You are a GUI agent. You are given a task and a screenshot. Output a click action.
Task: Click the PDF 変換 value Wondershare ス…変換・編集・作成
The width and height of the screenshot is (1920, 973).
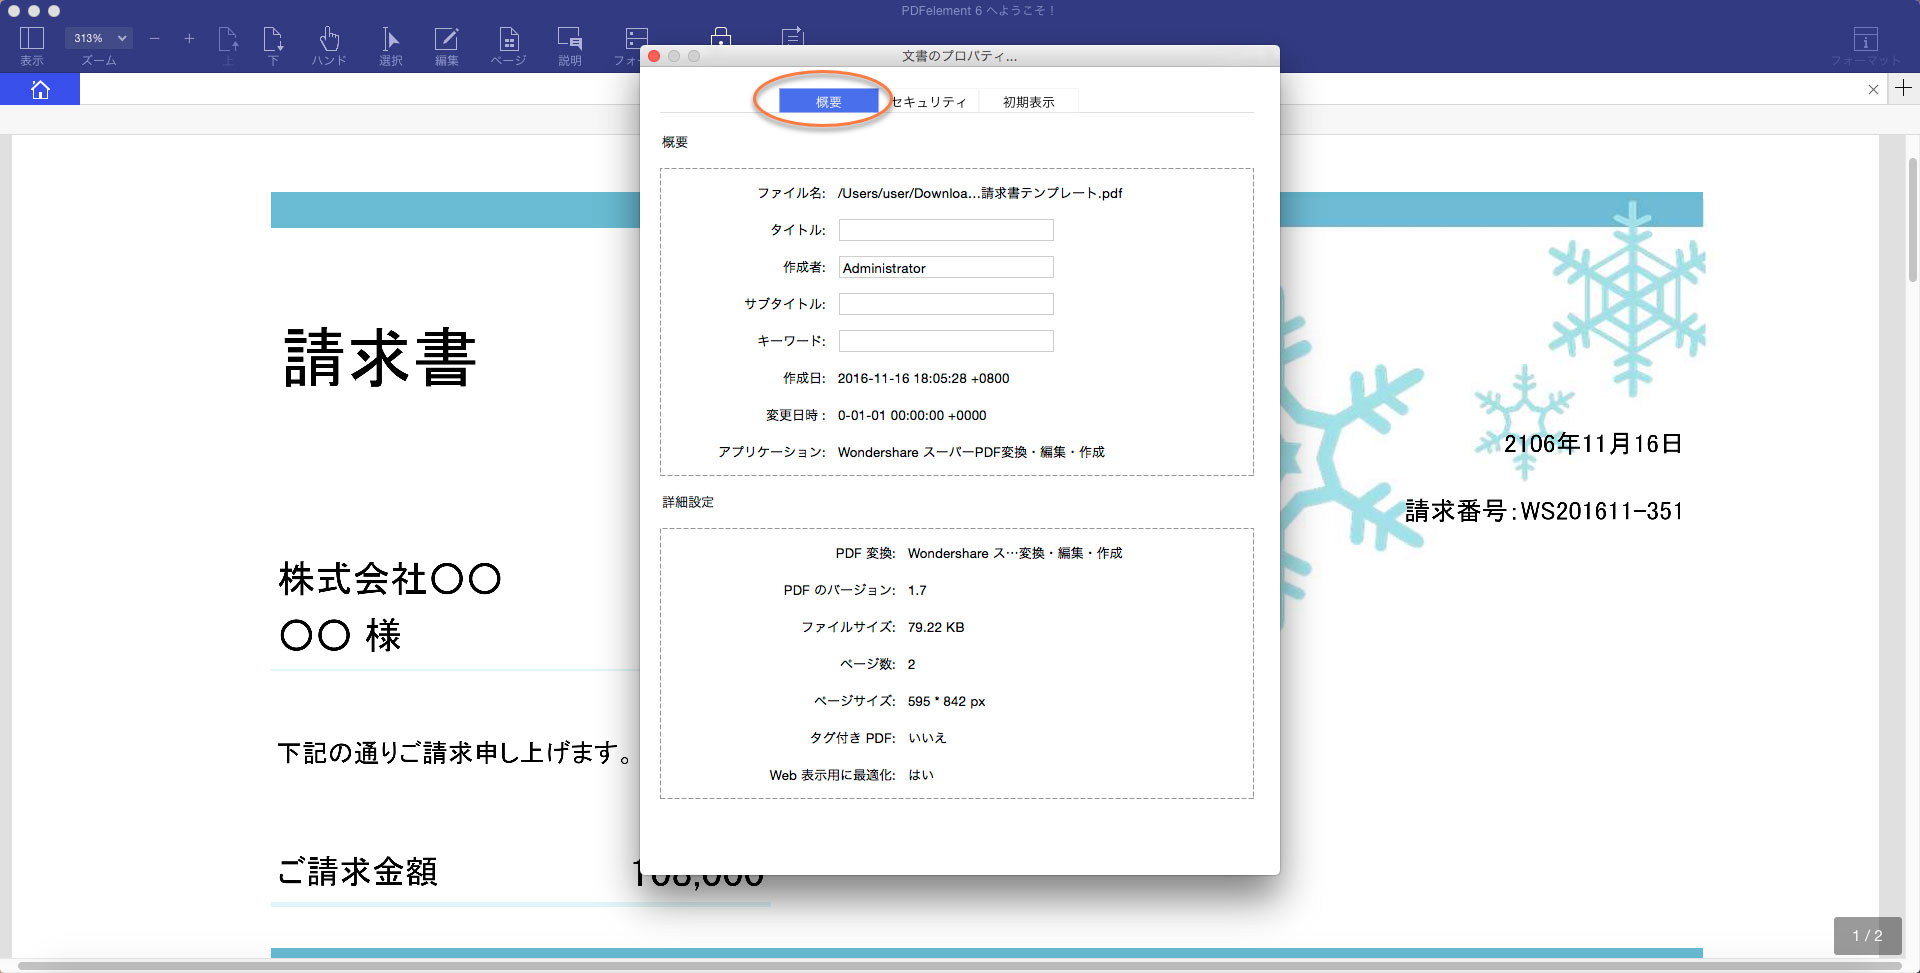[x=1015, y=553]
